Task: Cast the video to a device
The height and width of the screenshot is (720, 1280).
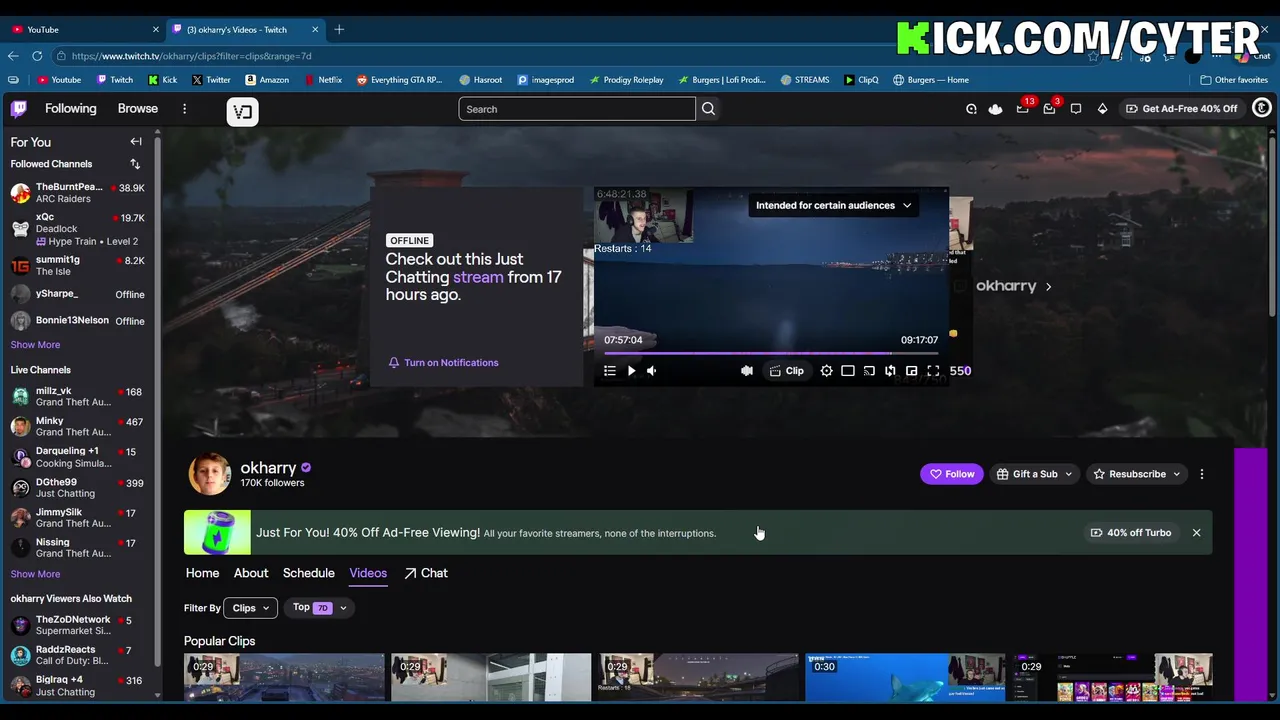Action: point(869,371)
